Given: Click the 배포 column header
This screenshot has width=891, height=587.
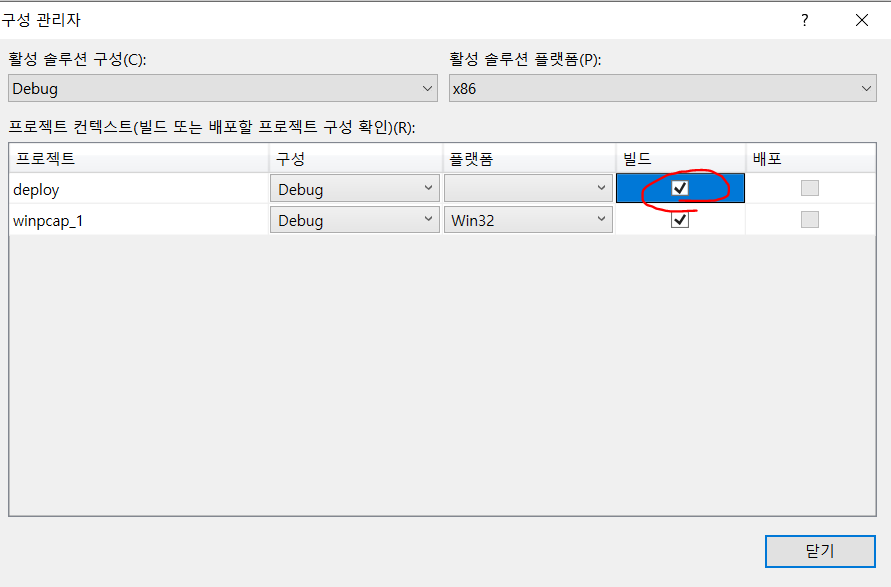Looking at the screenshot, I should point(811,158).
